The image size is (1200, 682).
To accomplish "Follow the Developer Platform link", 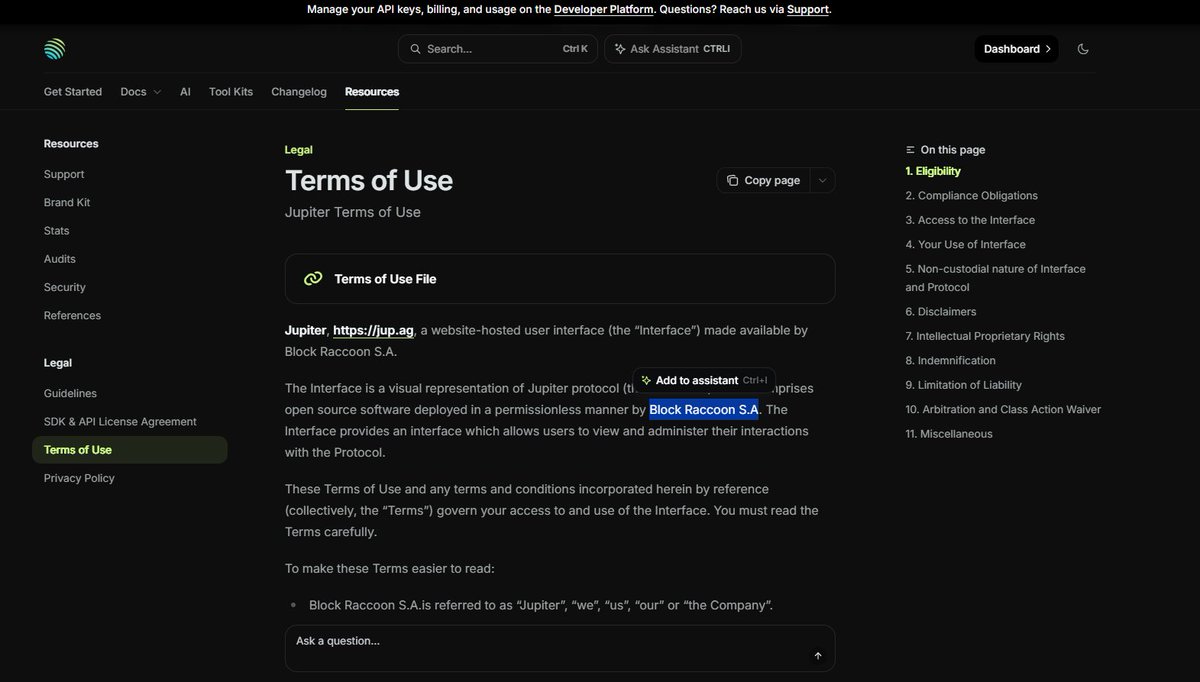I will tap(604, 10).
